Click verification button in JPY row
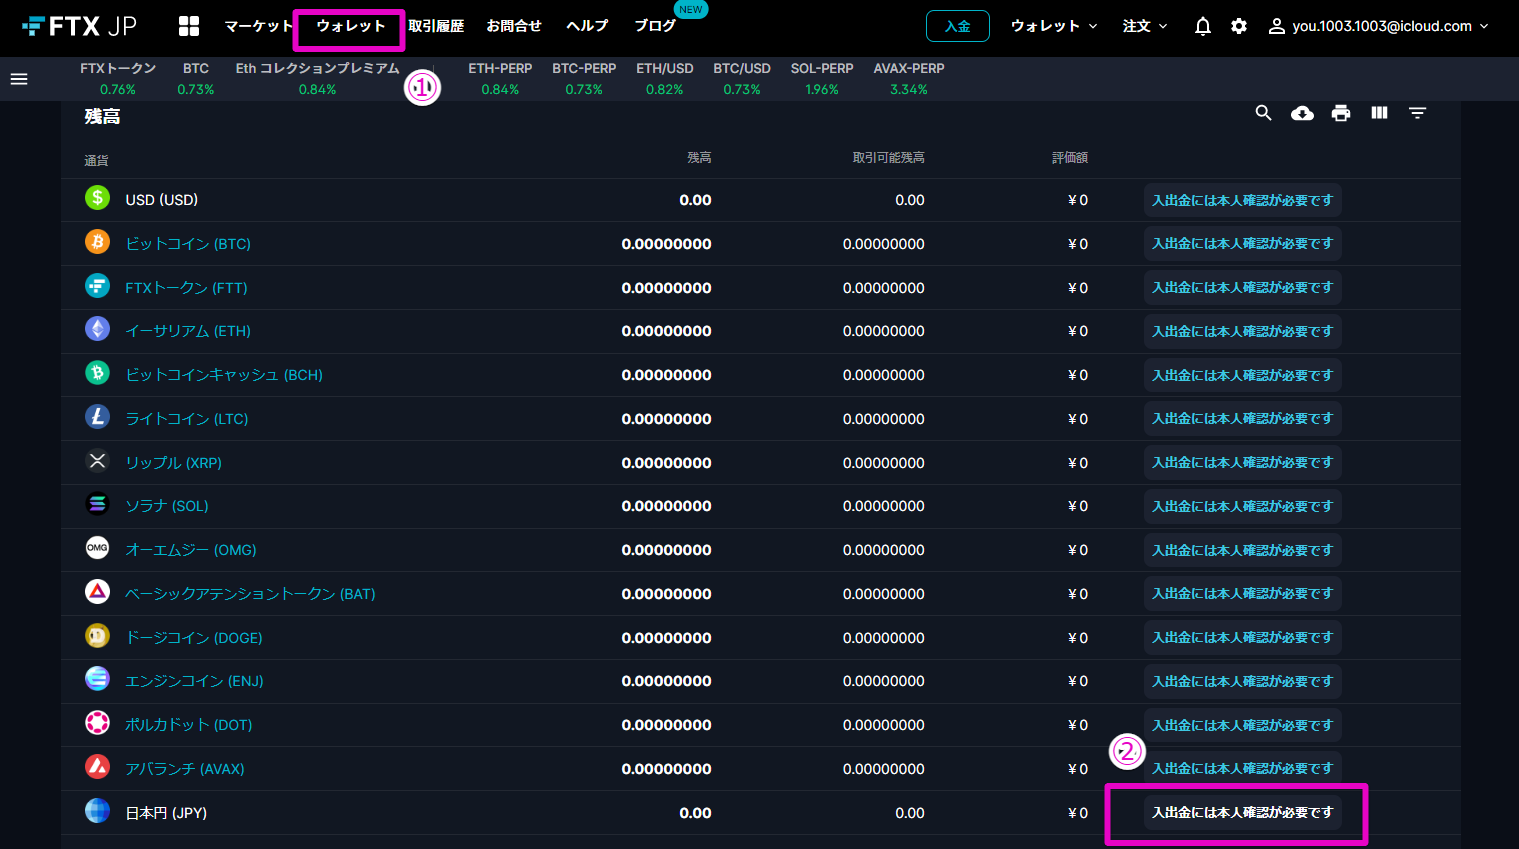 click(x=1243, y=812)
